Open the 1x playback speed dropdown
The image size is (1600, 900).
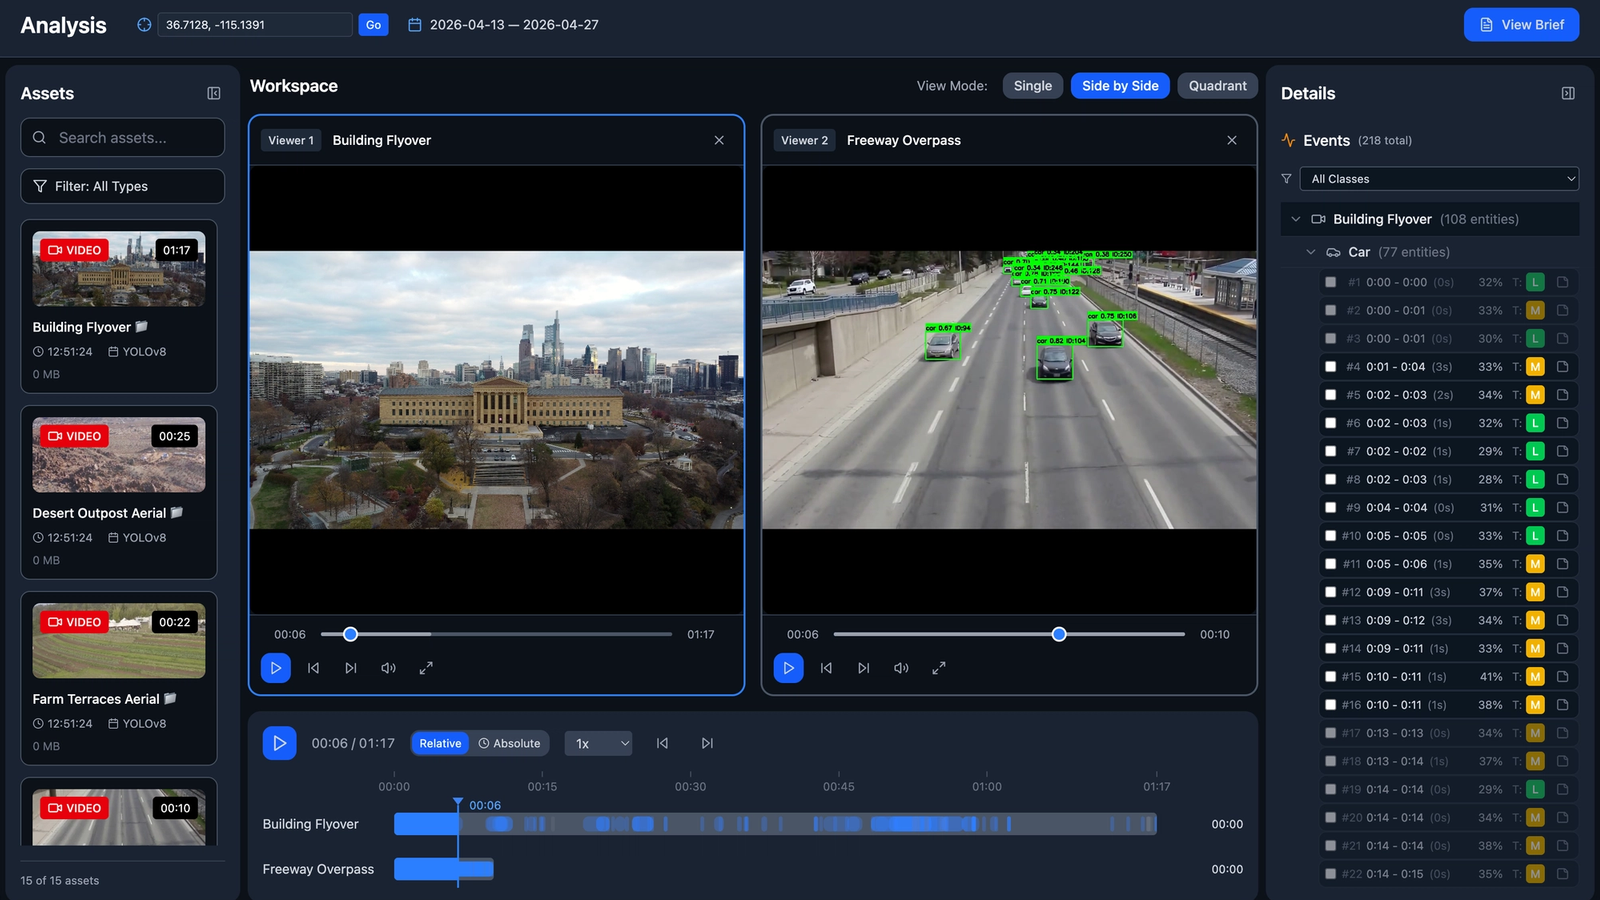coord(598,743)
